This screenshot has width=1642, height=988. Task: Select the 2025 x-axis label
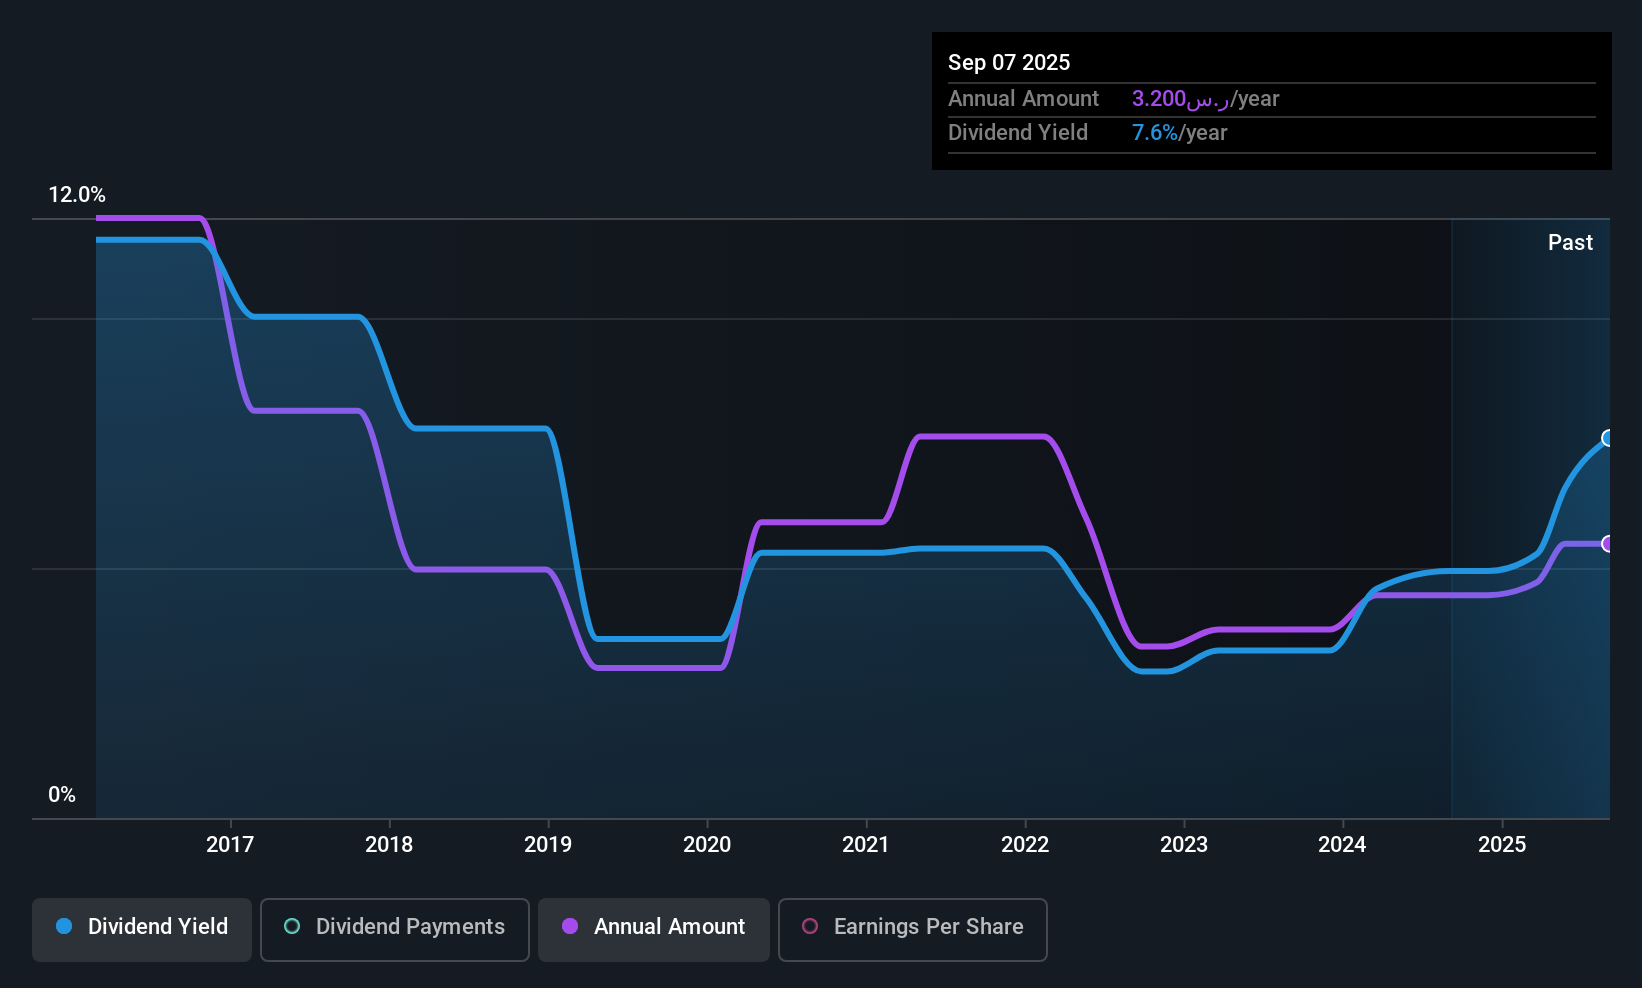tap(1502, 845)
